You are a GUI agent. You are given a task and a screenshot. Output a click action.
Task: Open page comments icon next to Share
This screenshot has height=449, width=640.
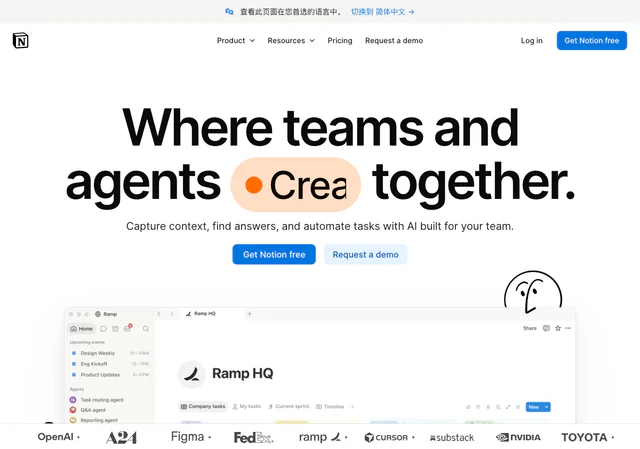(546, 328)
